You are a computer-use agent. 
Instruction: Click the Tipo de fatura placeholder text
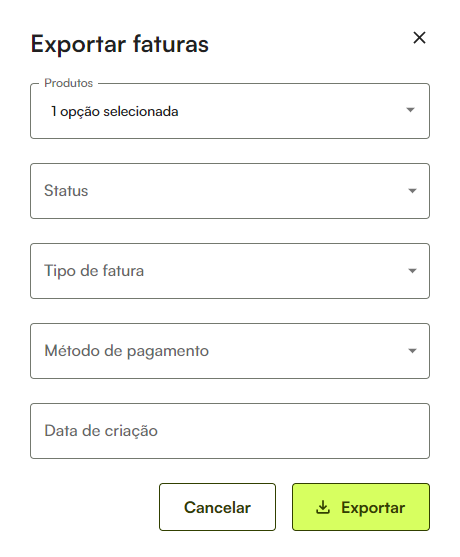coord(94,271)
